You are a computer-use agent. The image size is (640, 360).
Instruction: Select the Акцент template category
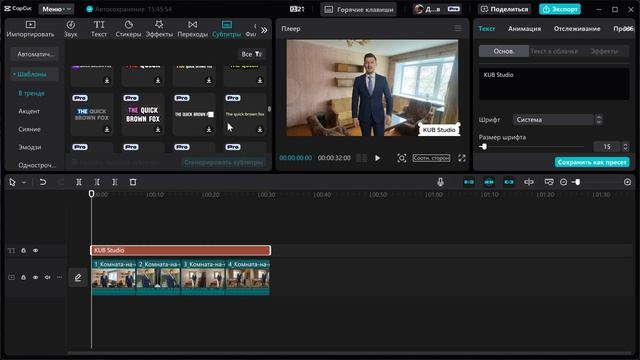point(29,111)
